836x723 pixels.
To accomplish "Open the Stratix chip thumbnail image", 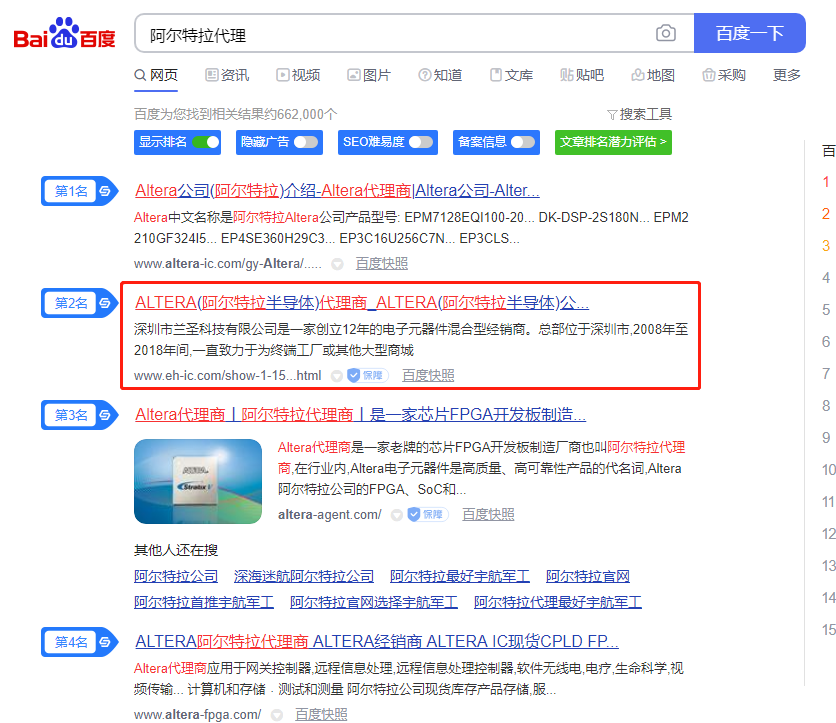I will point(198,481).
